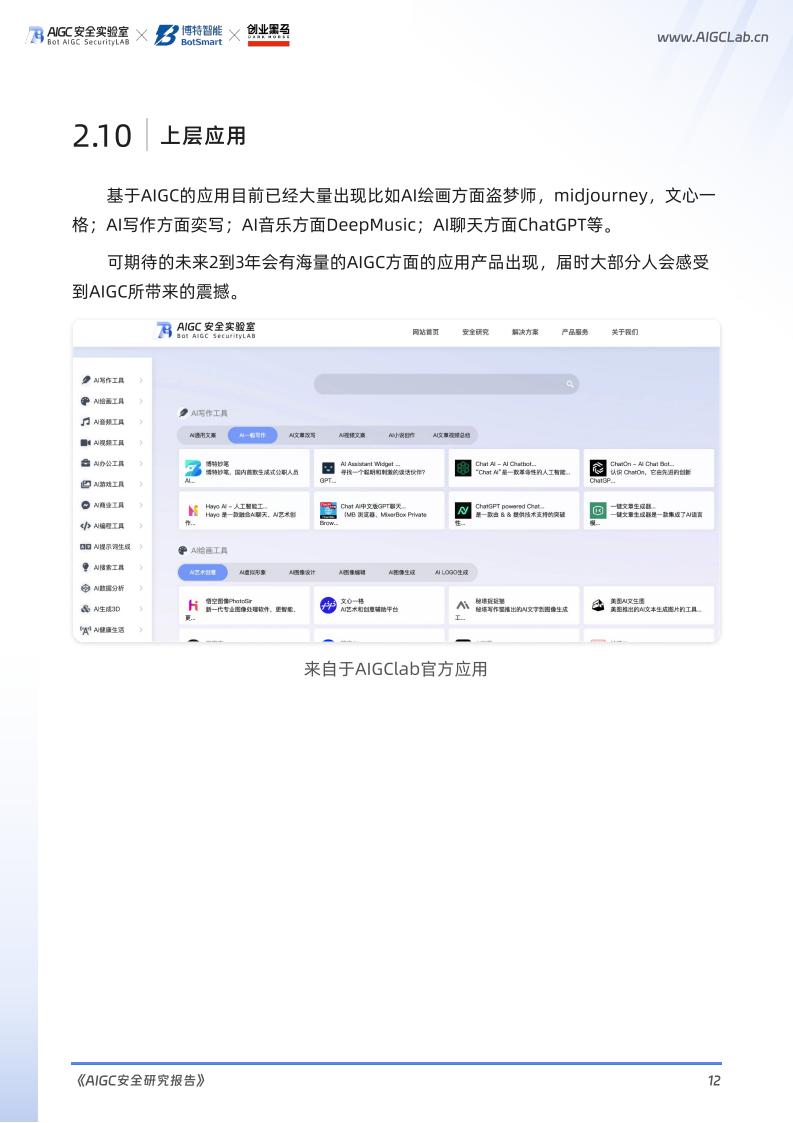The width and height of the screenshot is (793, 1123).
Task: Expand the AI搜索工具 sidebar chevron
Action: pyautogui.click(x=141, y=567)
